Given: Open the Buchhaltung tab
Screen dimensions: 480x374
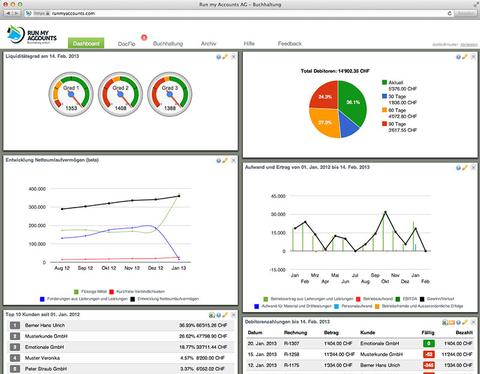Looking at the screenshot, I should click(x=168, y=44).
